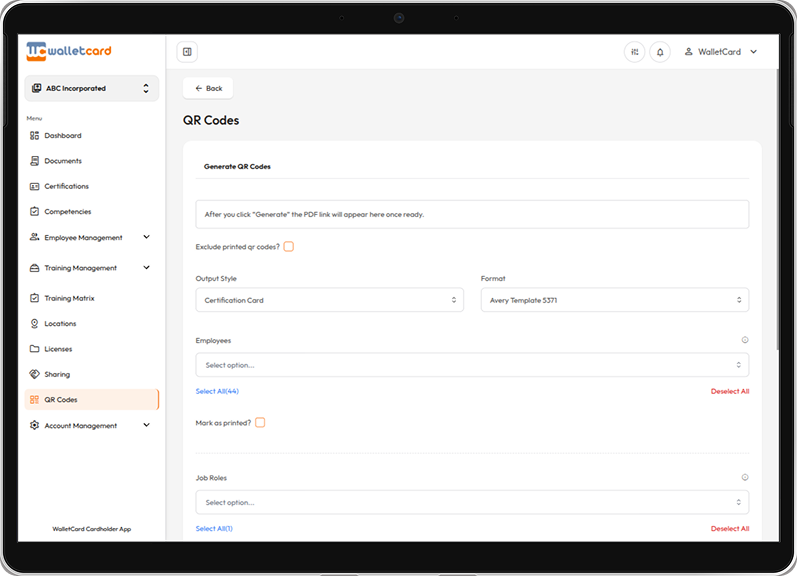Click the Dashboard icon in sidebar
Screen dimensions: 797x576
tap(34, 135)
